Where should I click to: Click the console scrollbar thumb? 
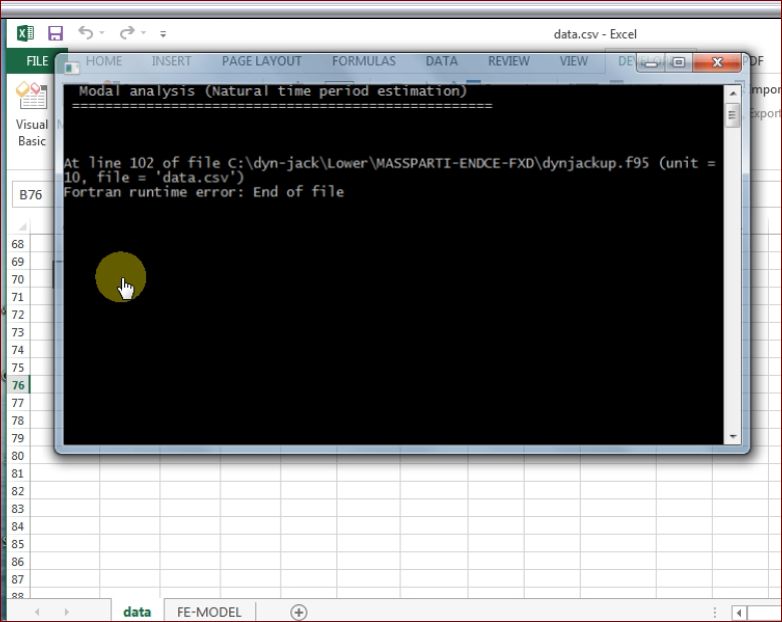click(x=732, y=116)
